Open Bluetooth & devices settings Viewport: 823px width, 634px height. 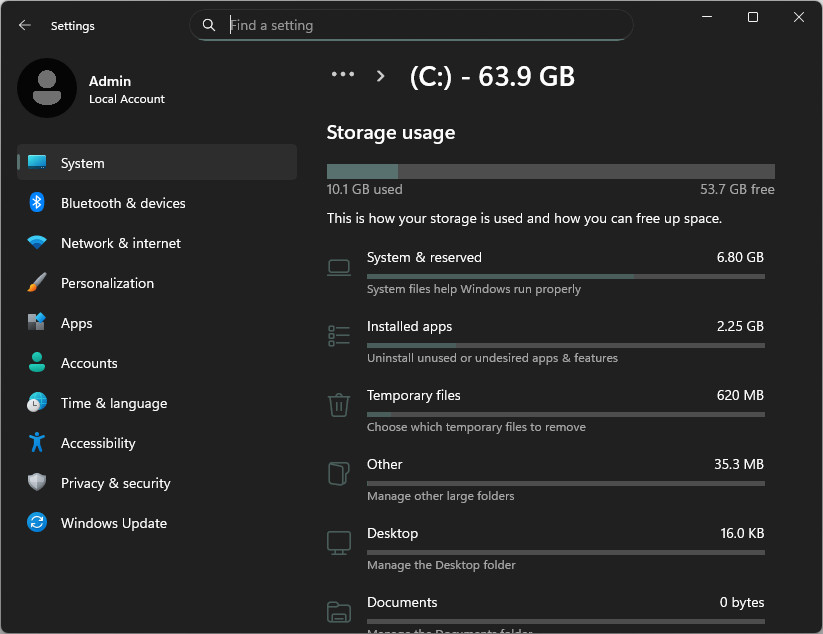pyautogui.click(x=157, y=203)
